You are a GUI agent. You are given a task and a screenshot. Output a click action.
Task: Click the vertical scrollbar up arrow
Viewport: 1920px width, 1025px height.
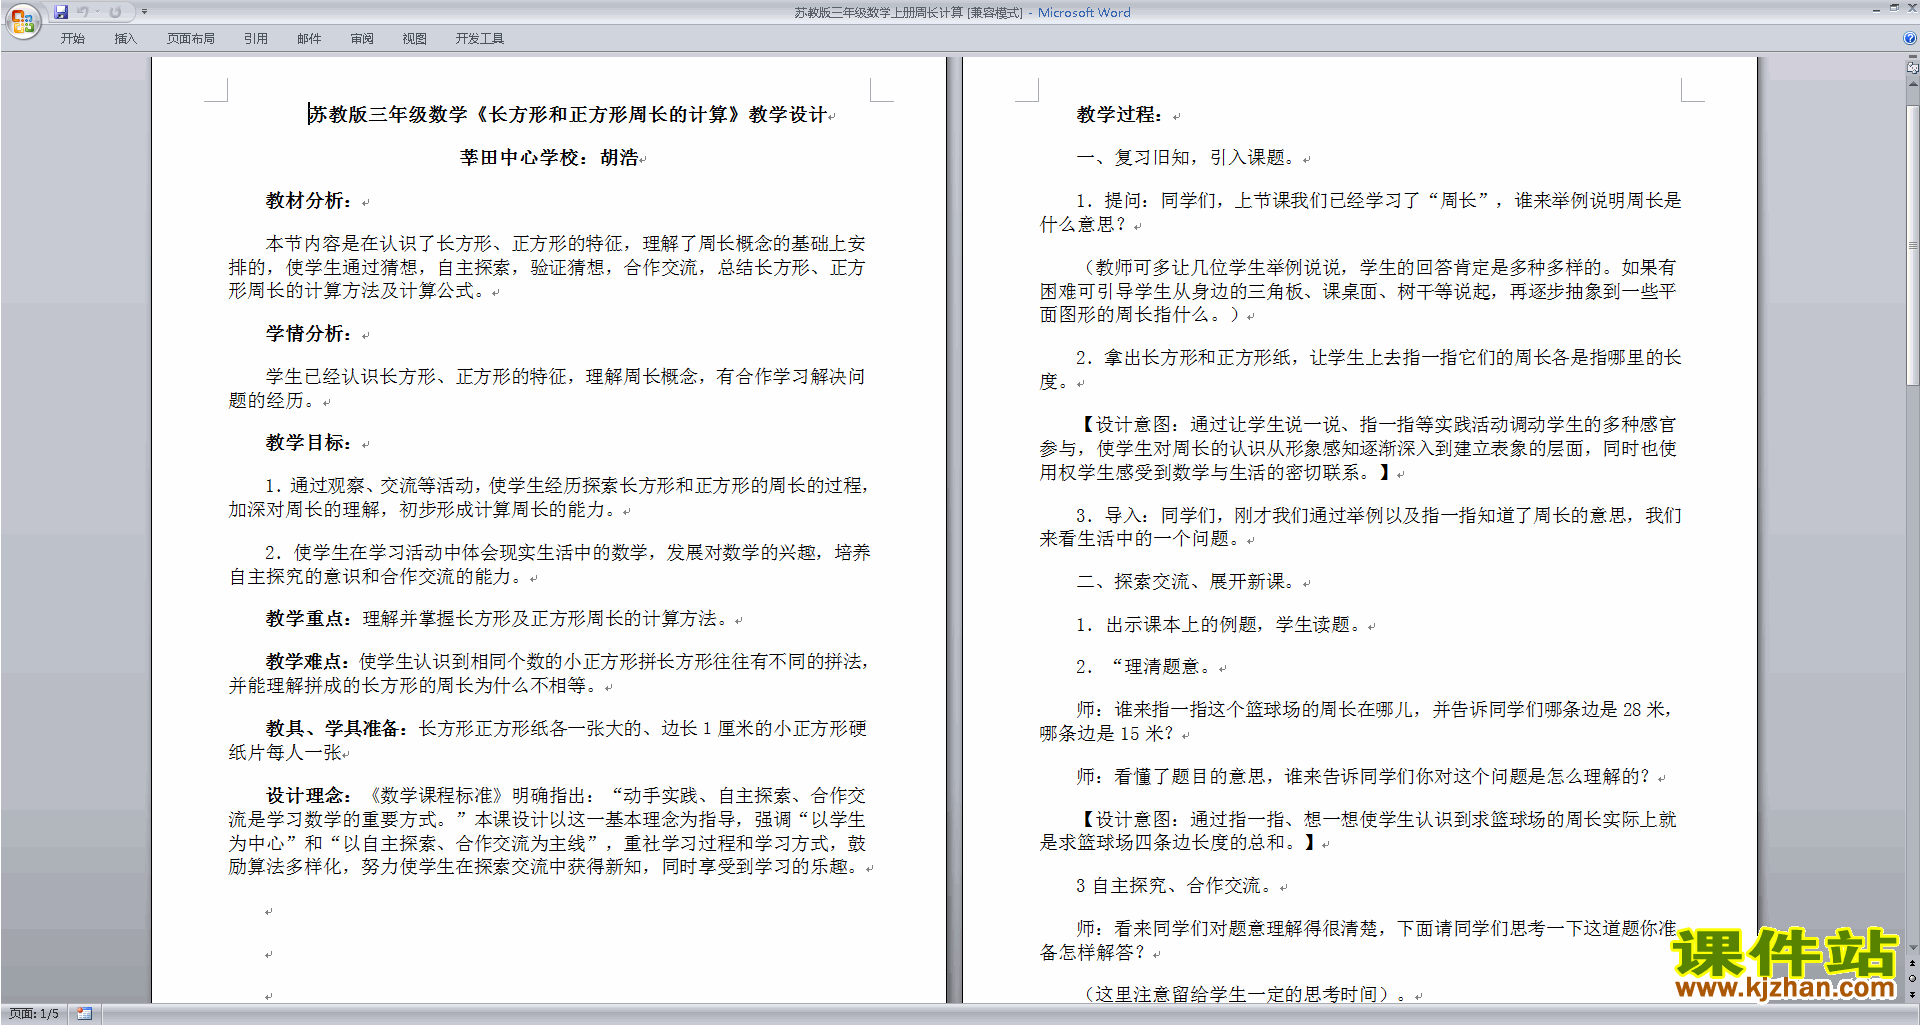(1913, 84)
